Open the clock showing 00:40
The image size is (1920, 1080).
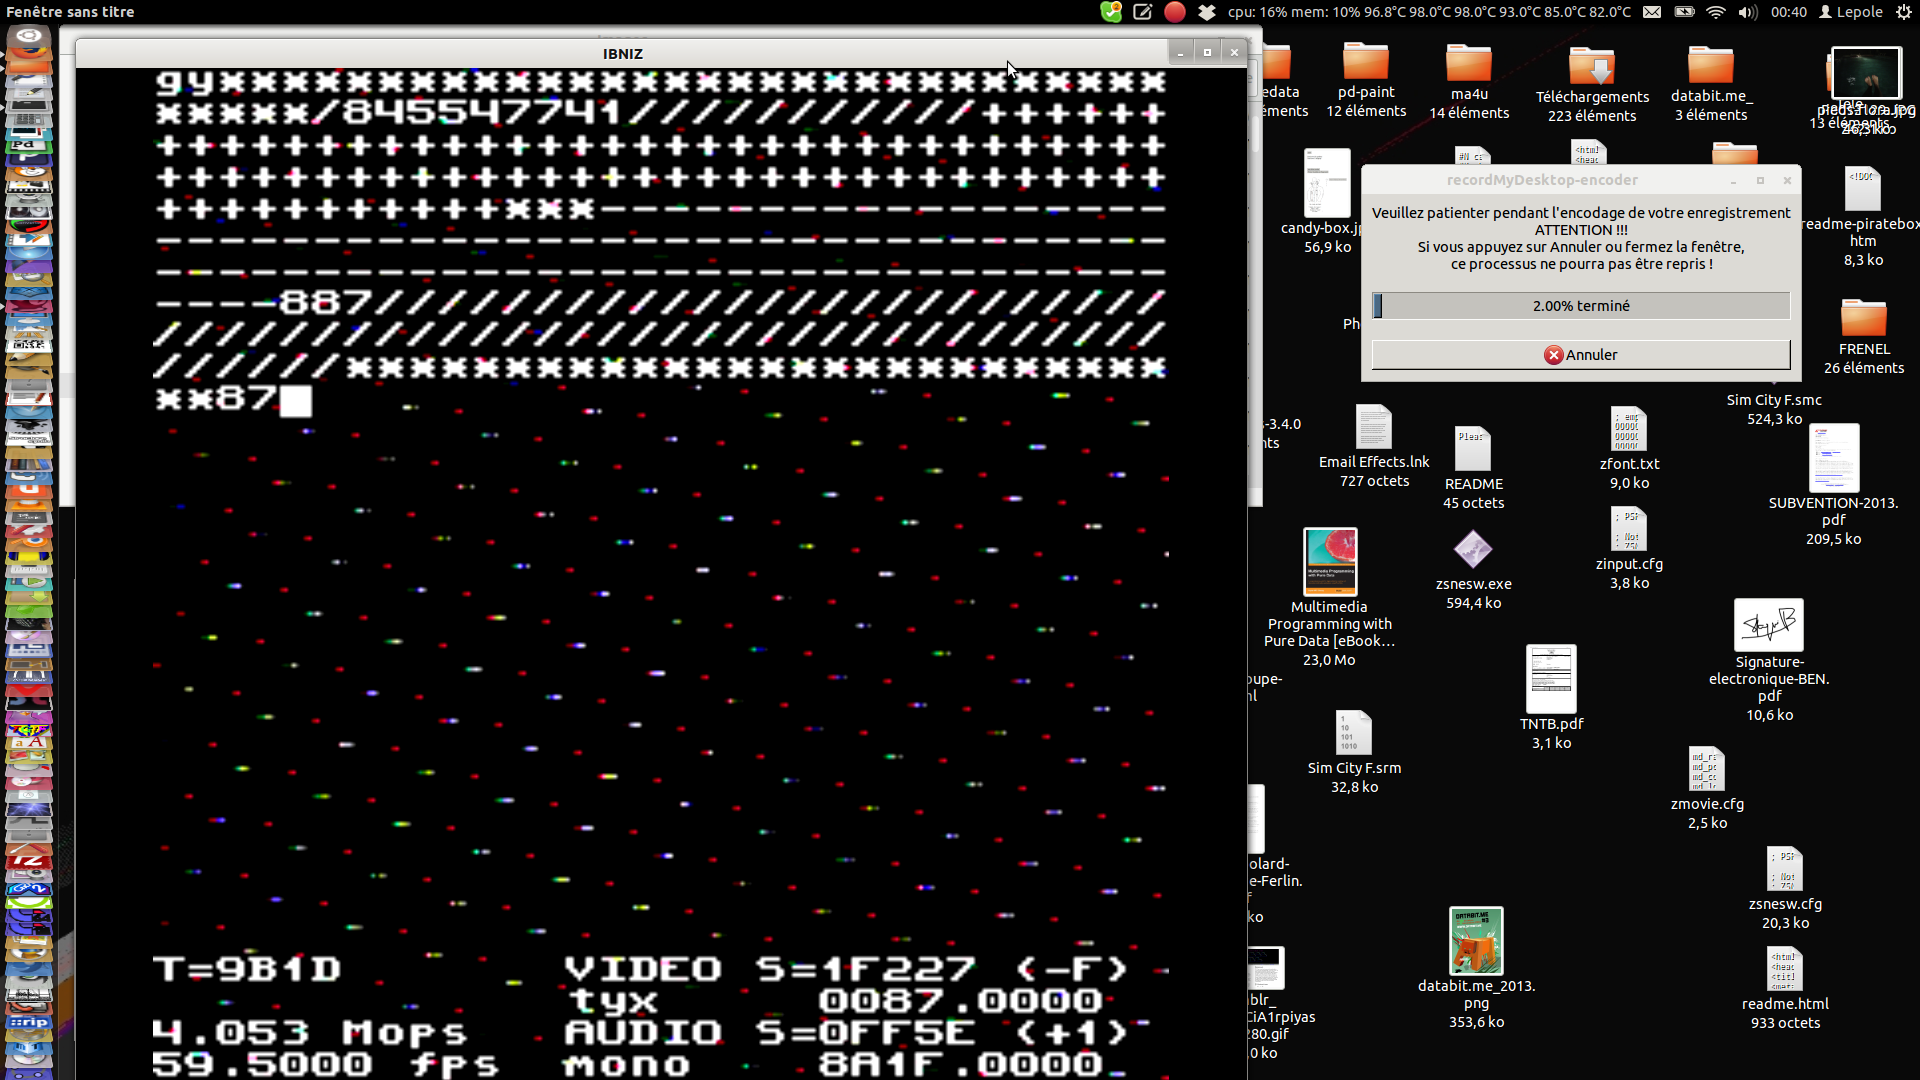click(1788, 12)
